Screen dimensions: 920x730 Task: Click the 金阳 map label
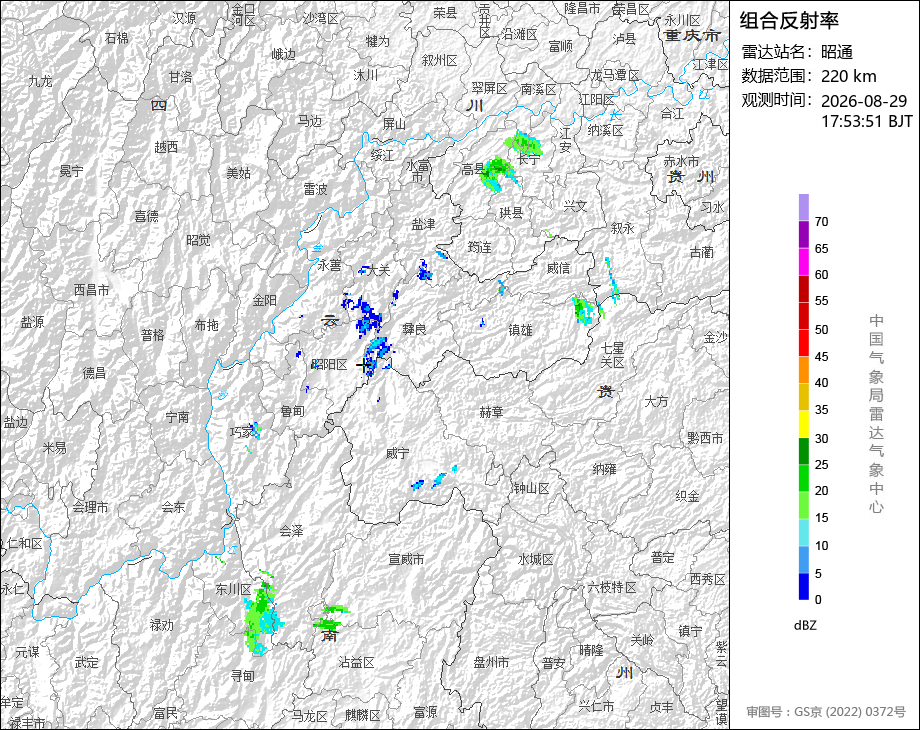tap(264, 300)
